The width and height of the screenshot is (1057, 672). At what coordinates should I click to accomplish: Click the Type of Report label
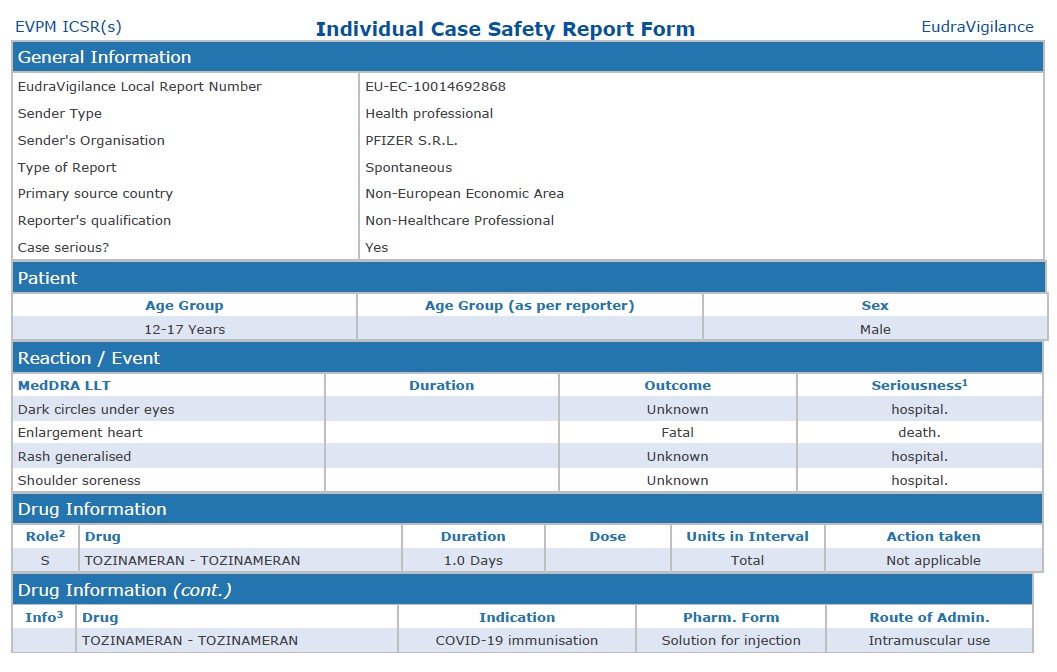click(x=67, y=167)
